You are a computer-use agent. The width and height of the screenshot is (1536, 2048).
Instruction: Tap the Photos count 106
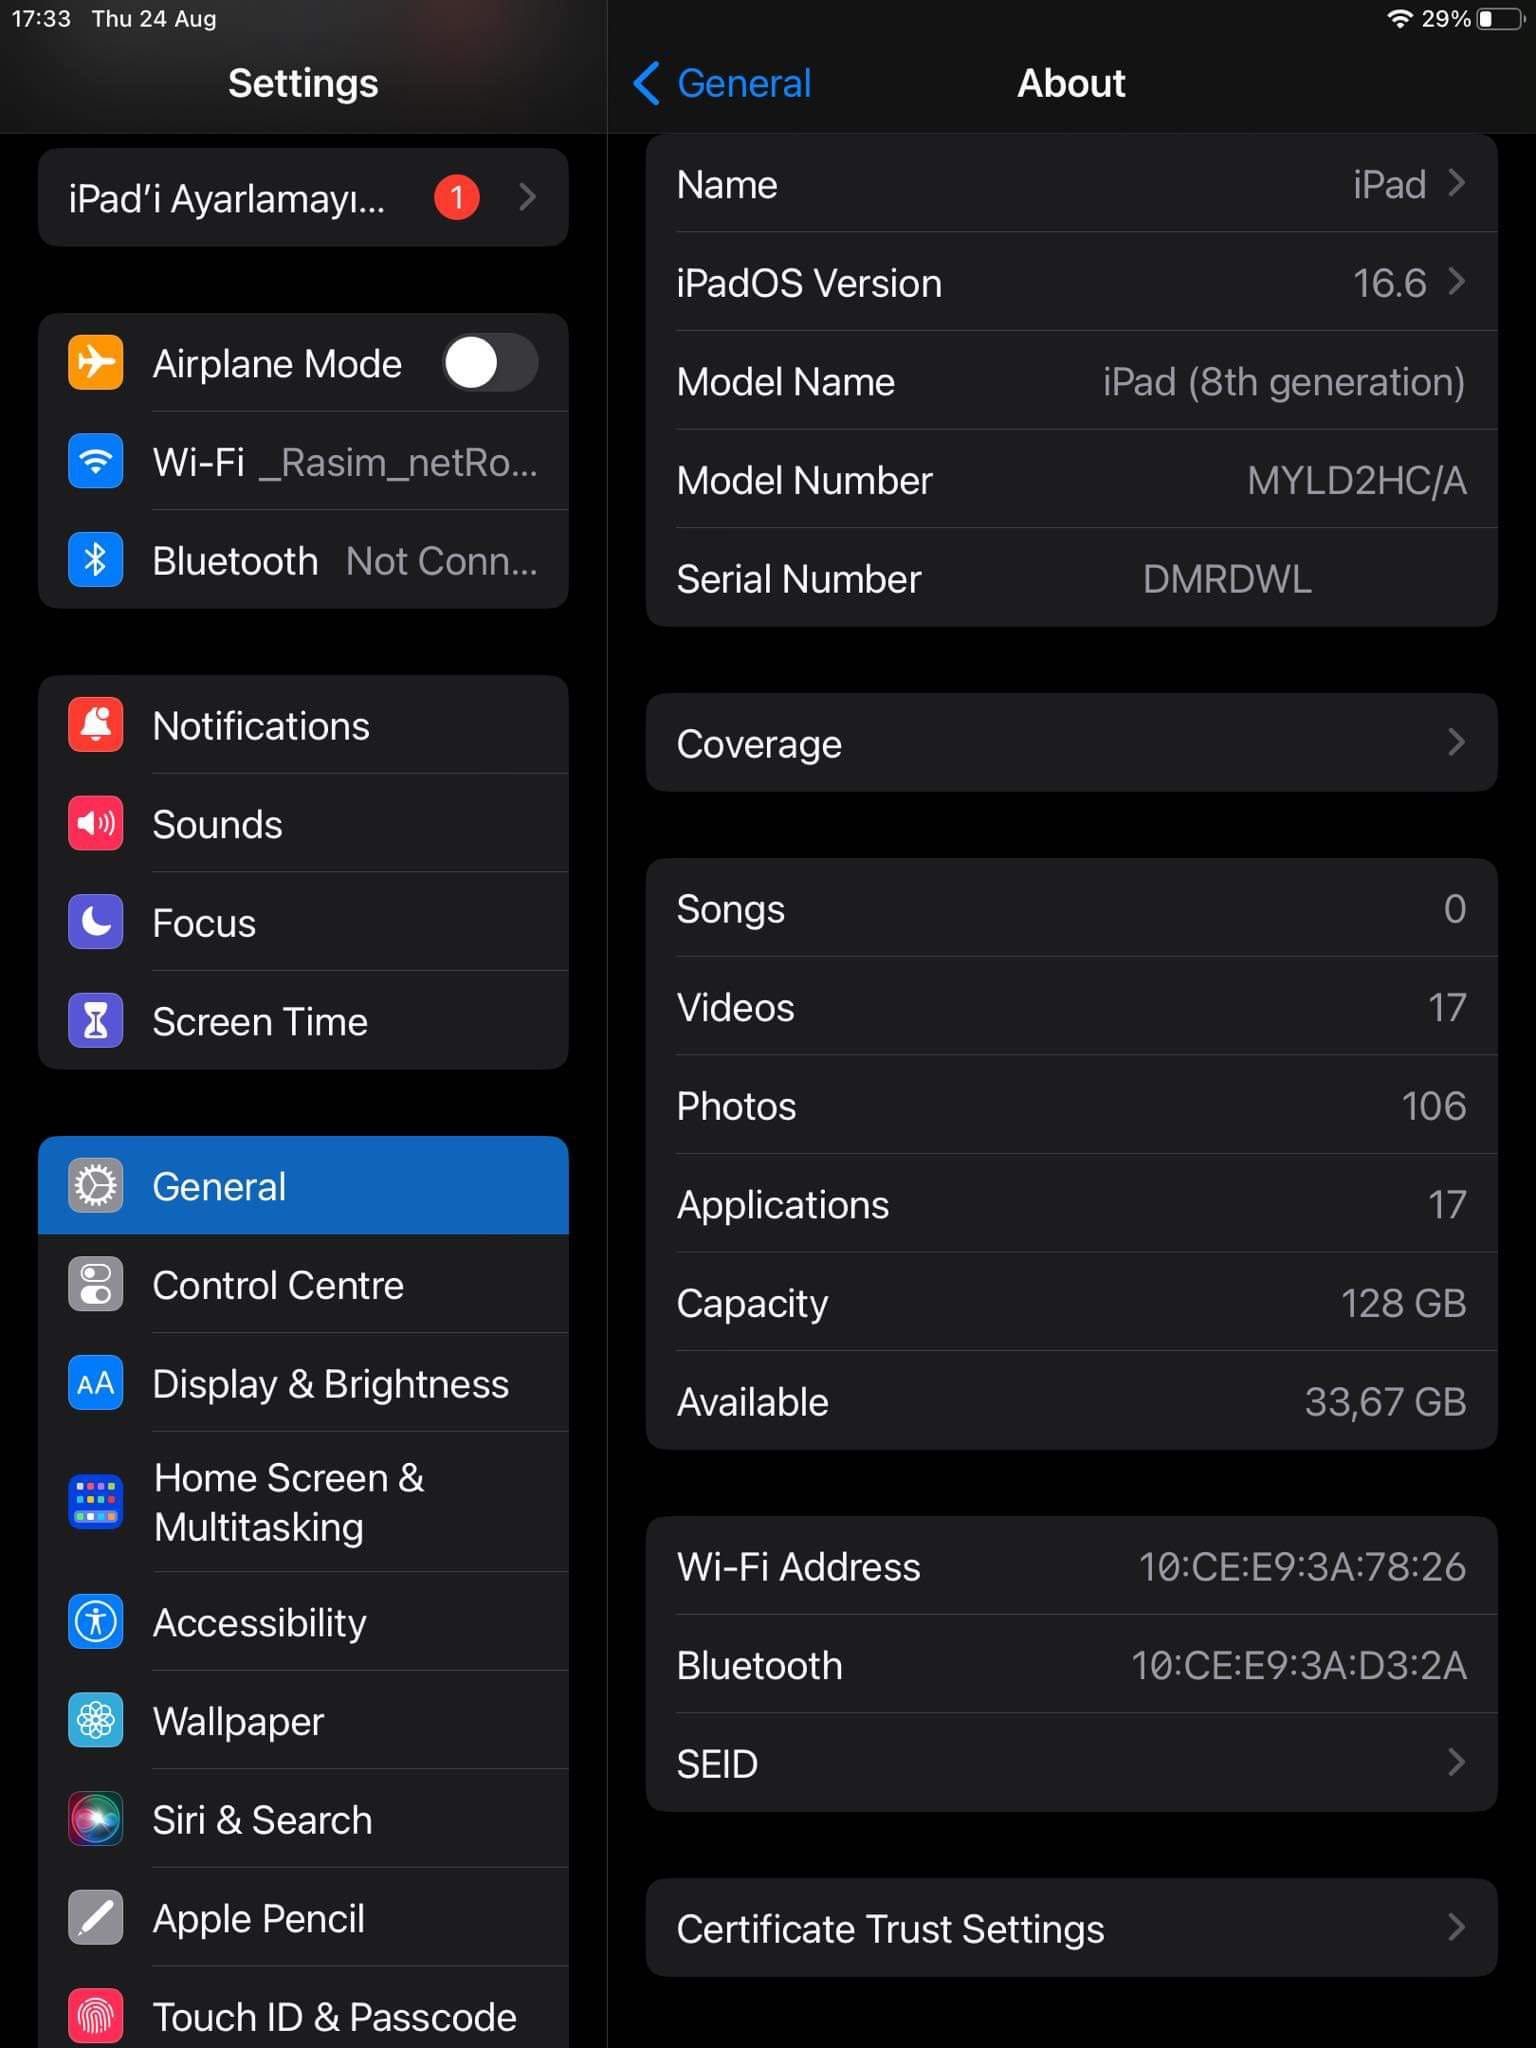(1434, 1106)
